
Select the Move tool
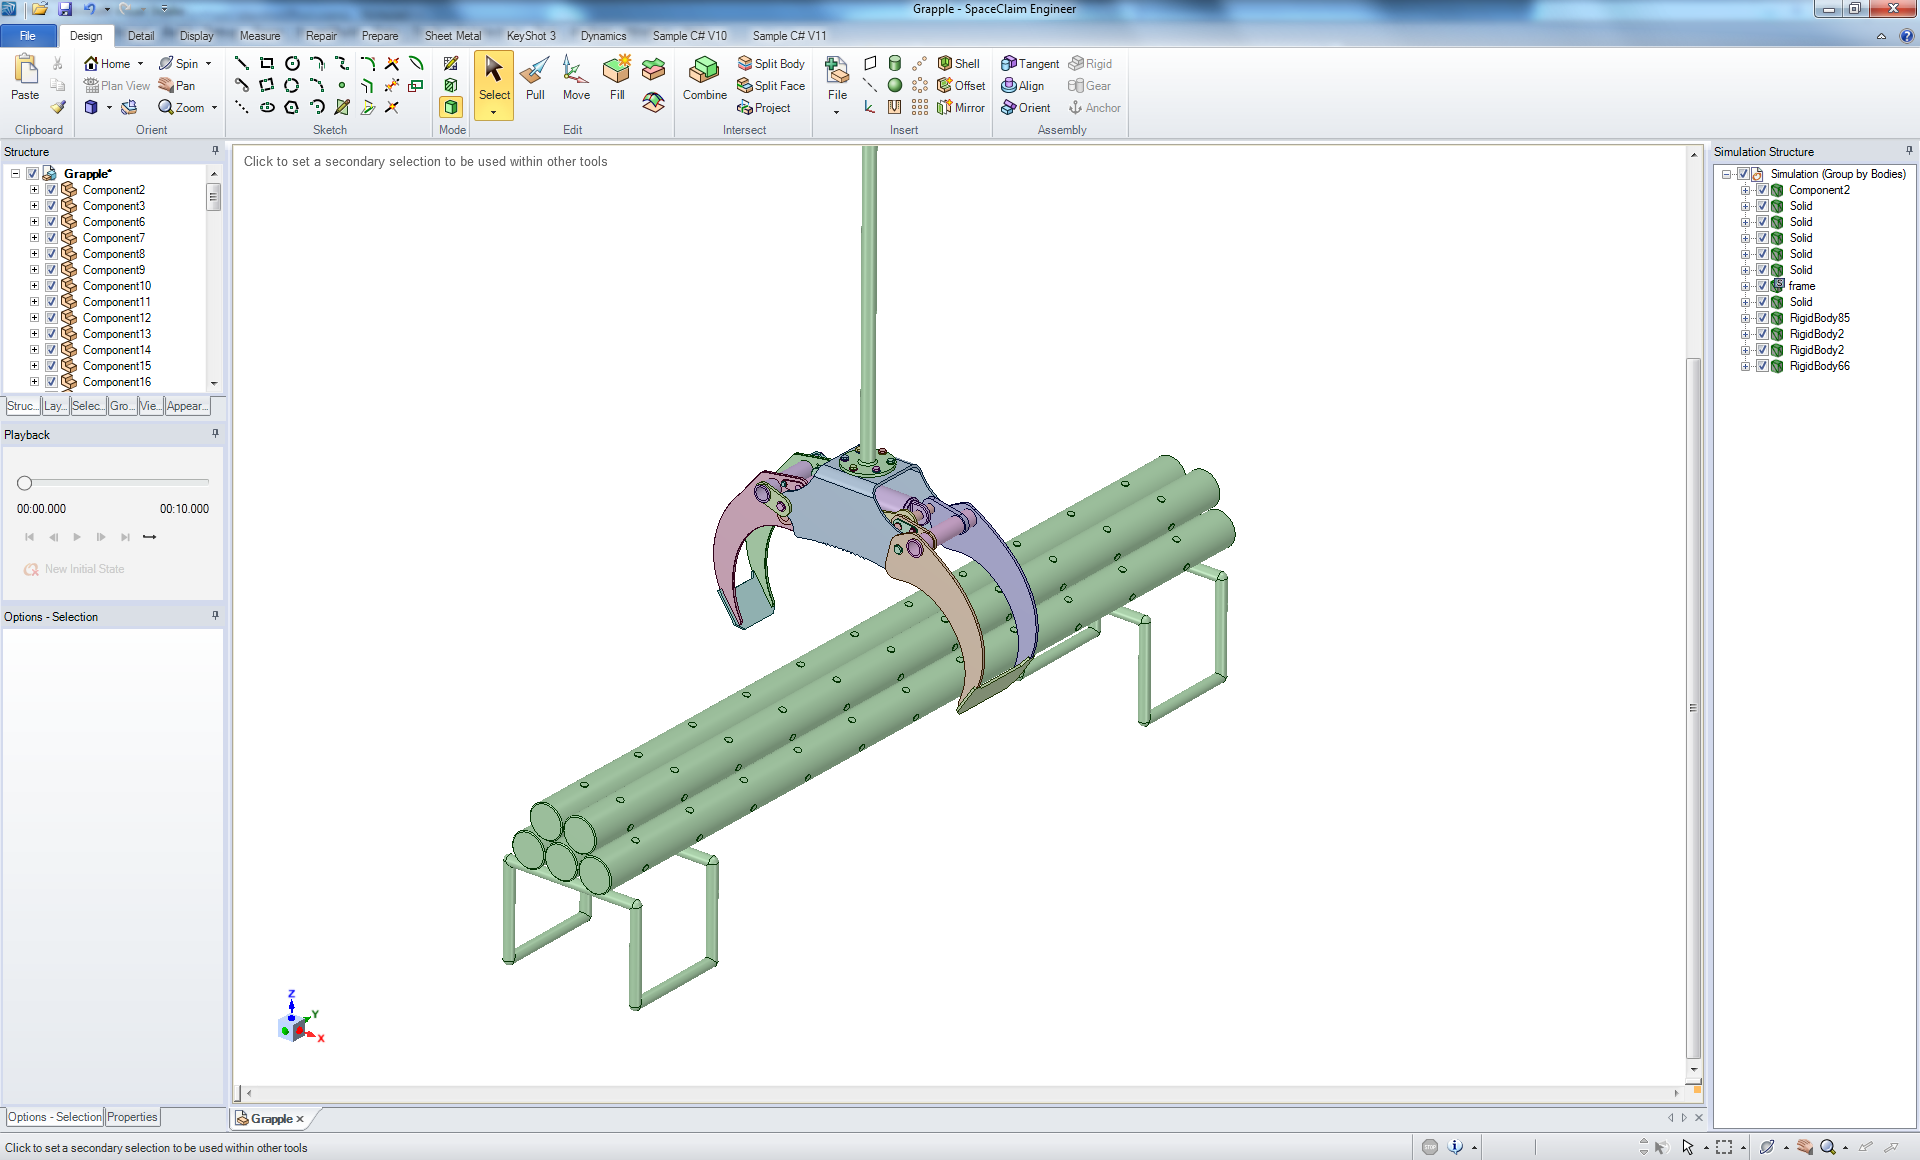576,78
